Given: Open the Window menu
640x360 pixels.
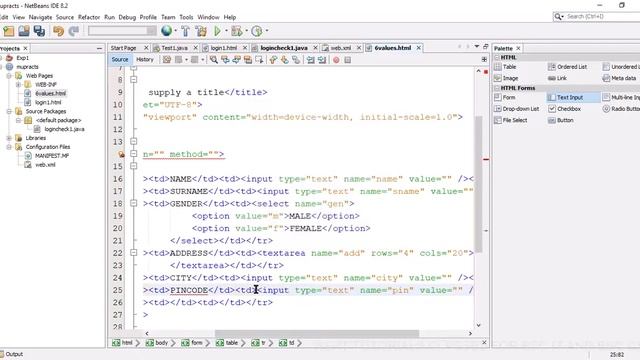Looking at the screenshot, I should coord(208,17).
